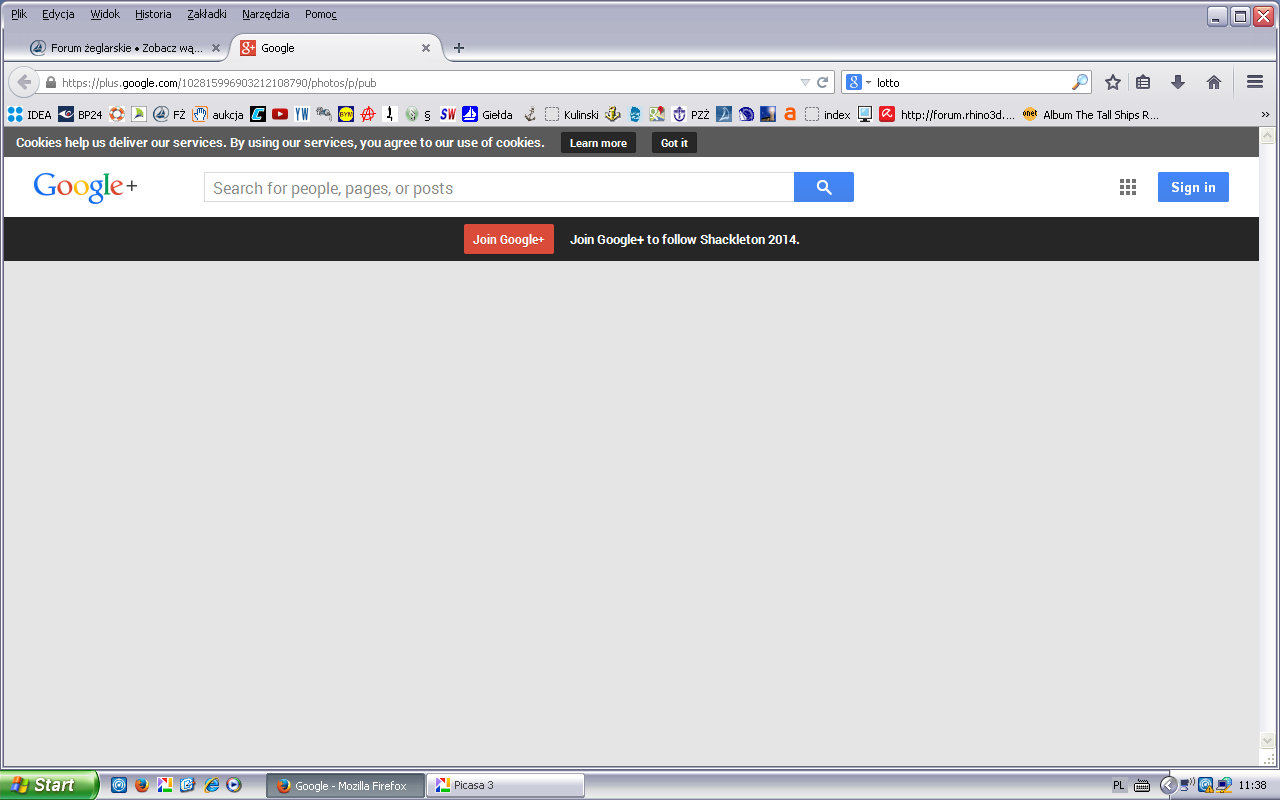Open the Plik menu
Screen dimensions: 1280x800
point(19,14)
